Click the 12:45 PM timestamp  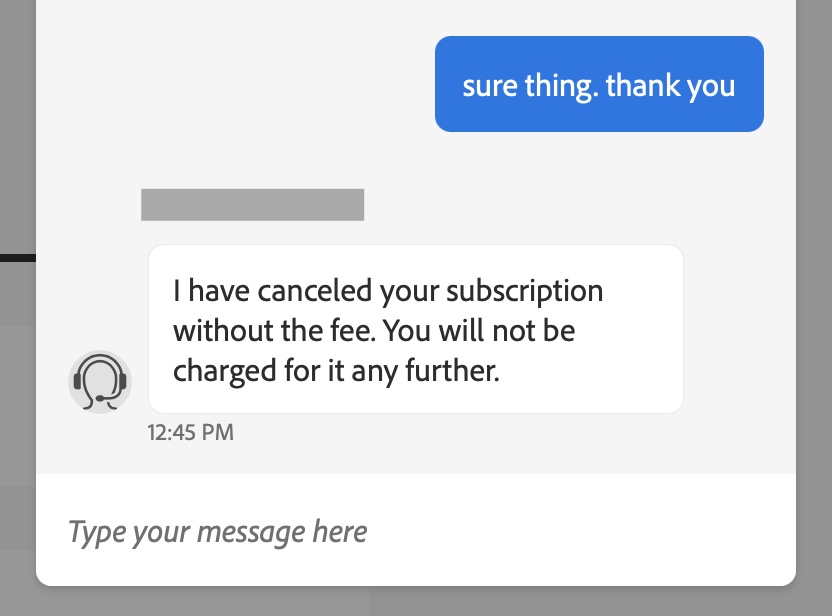[190, 433]
